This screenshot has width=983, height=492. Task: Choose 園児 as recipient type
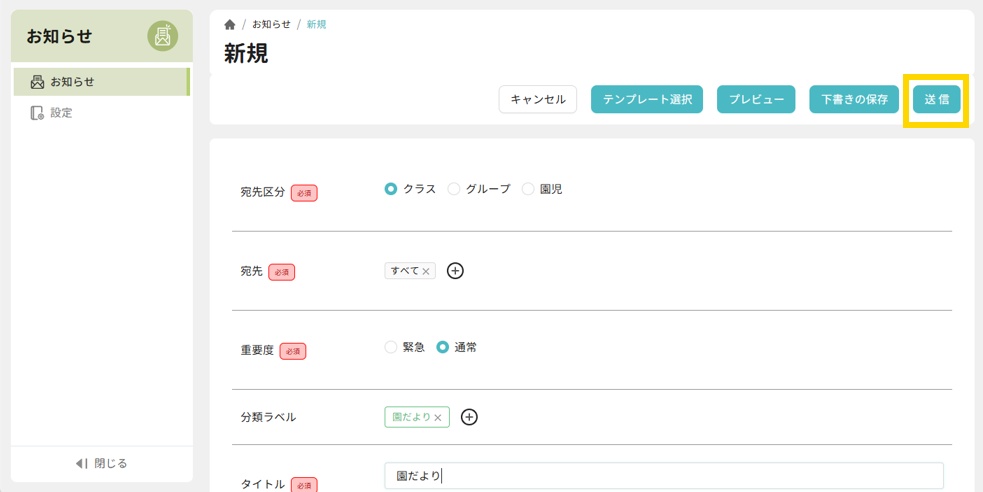coord(528,189)
